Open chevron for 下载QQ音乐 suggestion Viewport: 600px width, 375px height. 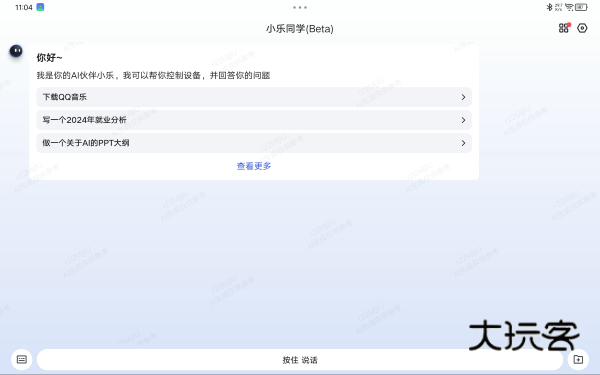click(463, 97)
